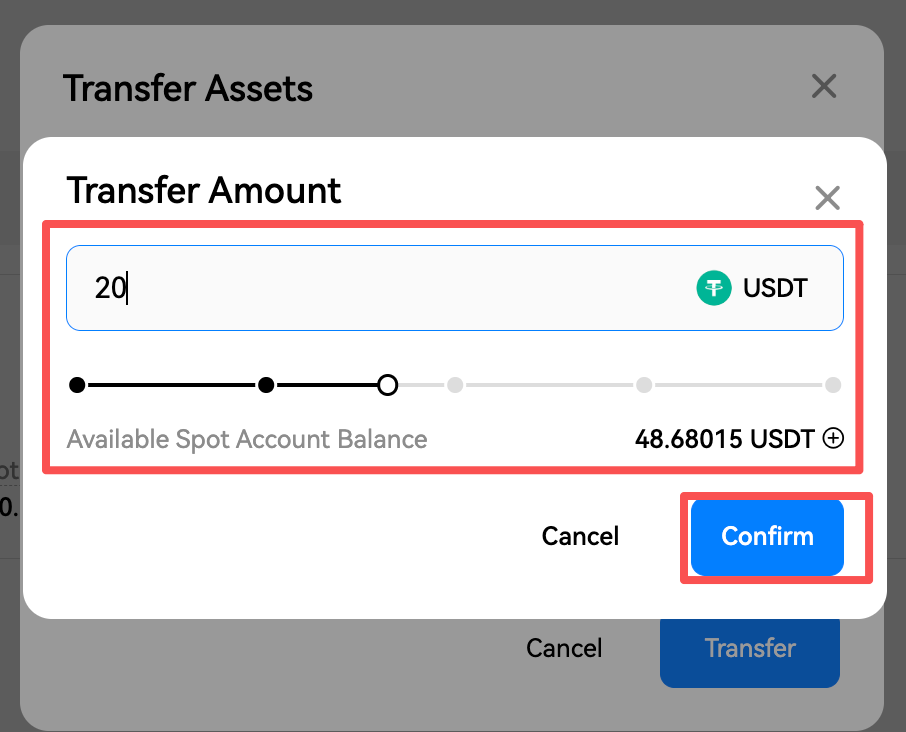This screenshot has height=732, width=906.
Task: Cancel in the Transfer Assets dialog
Action: [564, 648]
